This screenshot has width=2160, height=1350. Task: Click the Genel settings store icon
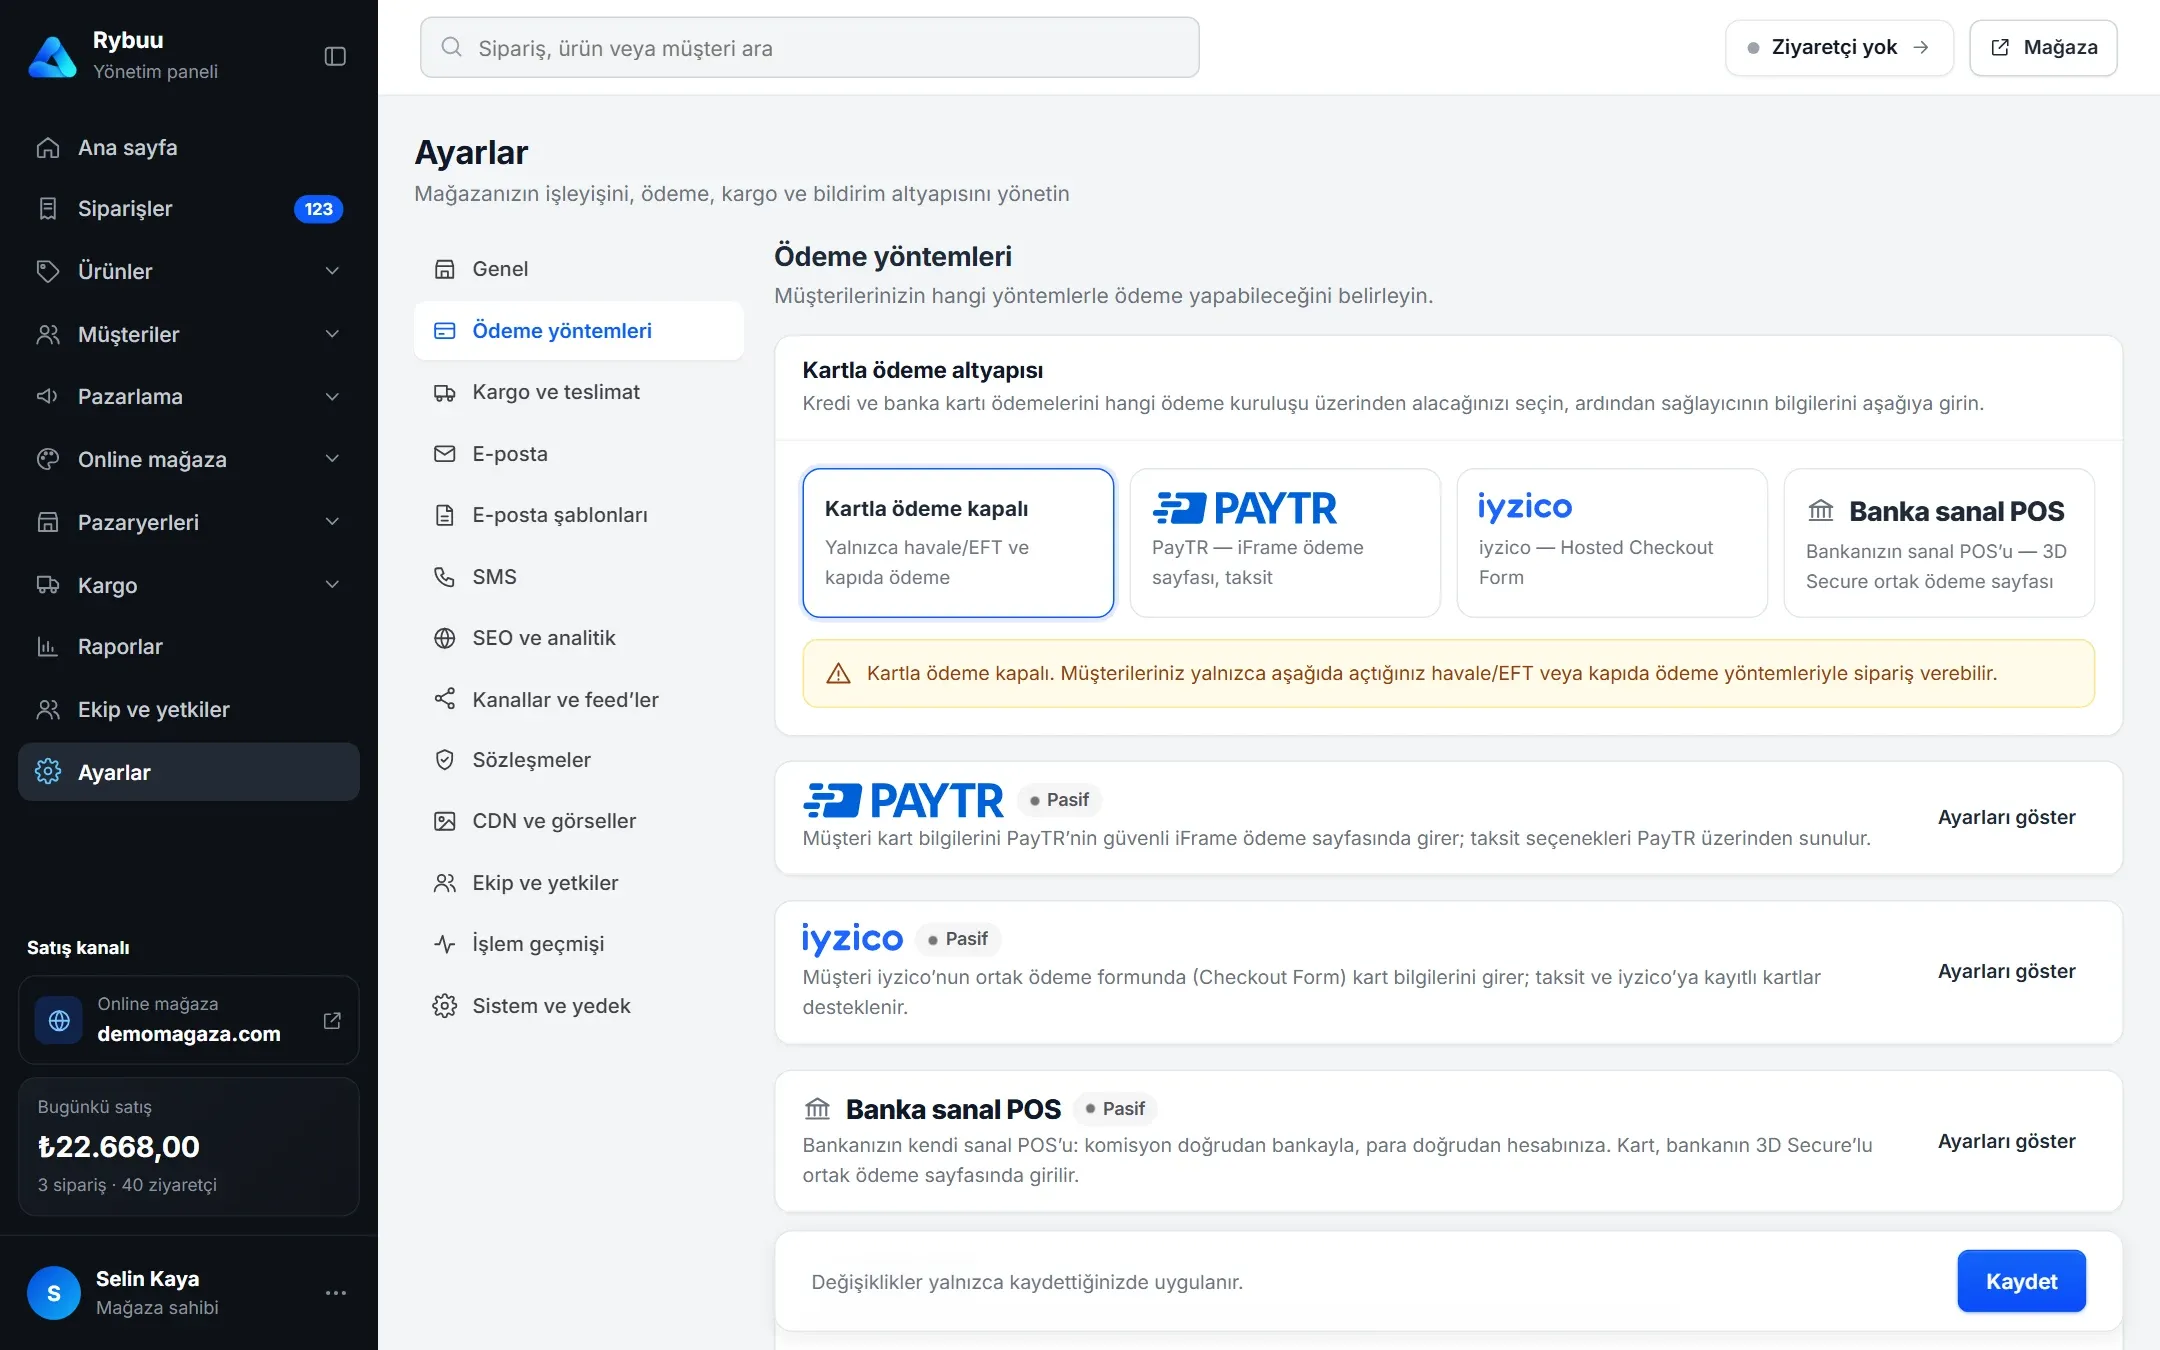[445, 269]
